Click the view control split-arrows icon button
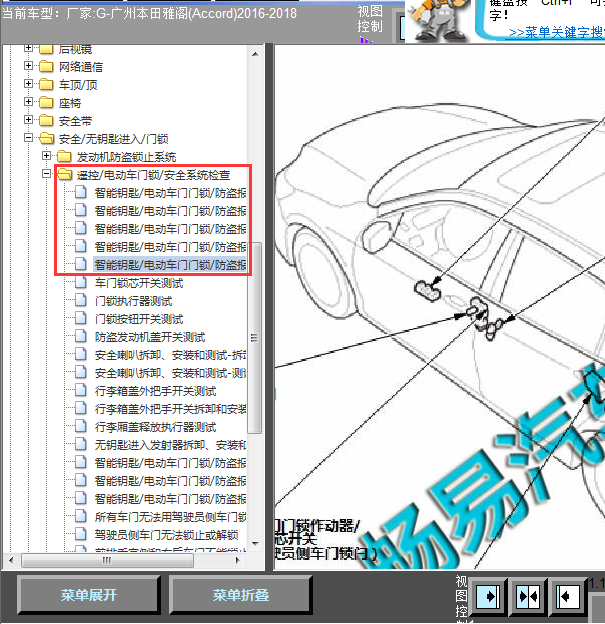 click(528, 596)
